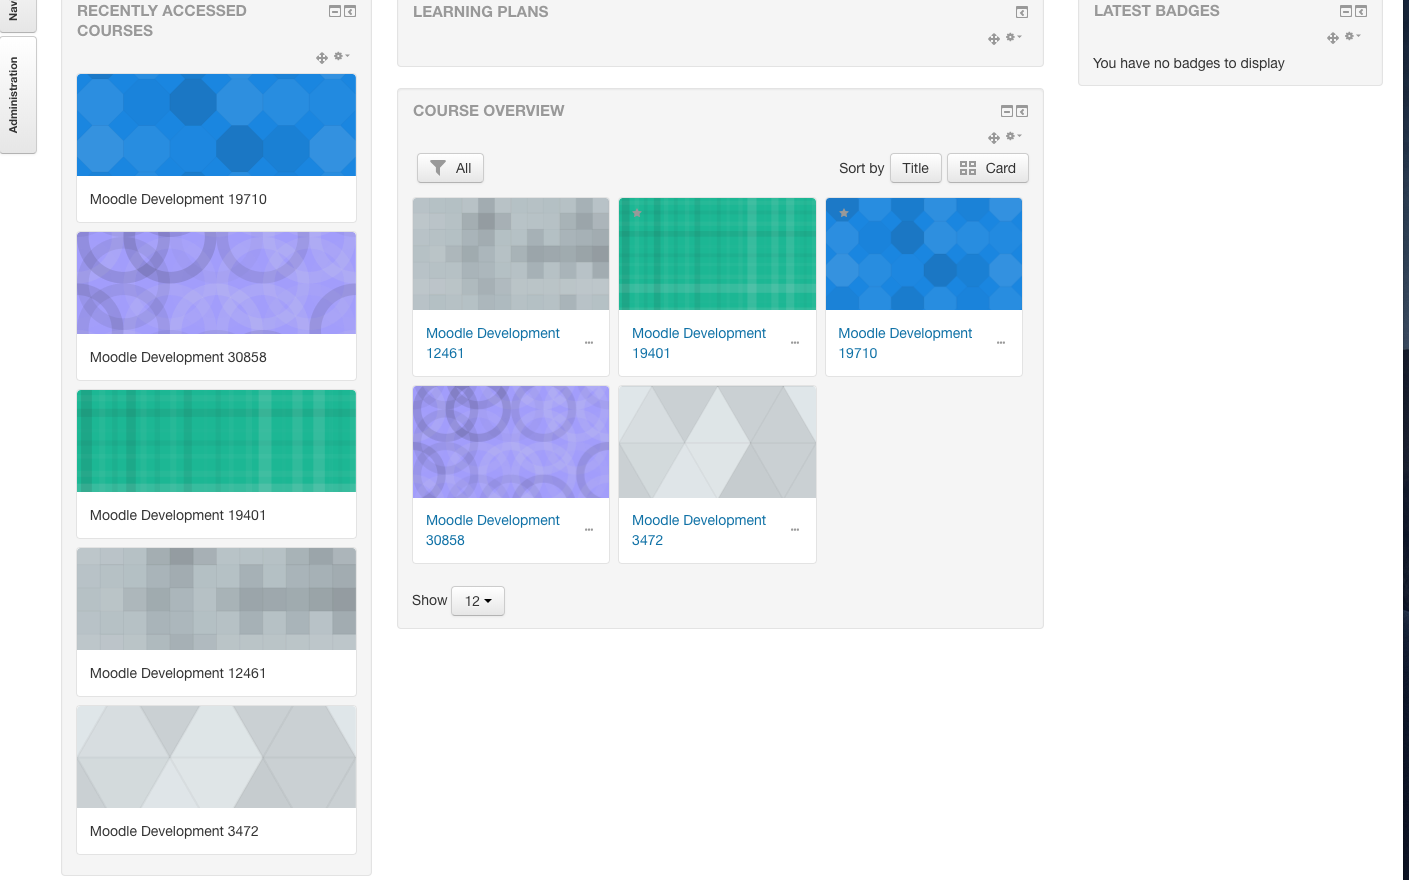
Task: Click the Sort by label
Action: pyautogui.click(x=862, y=168)
